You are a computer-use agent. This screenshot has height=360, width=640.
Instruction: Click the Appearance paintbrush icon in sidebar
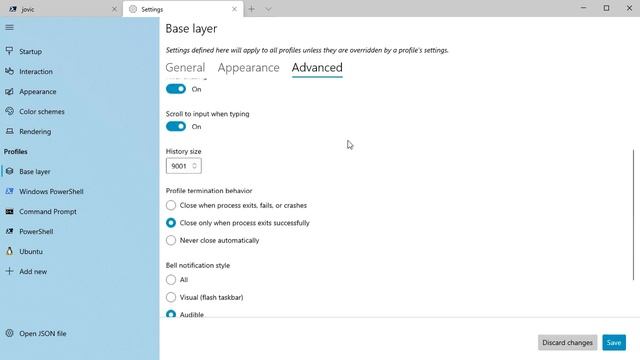click(9, 91)
